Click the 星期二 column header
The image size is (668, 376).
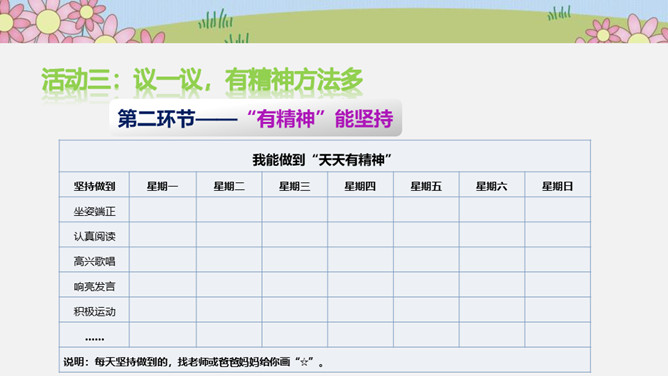click(x=229, y=186)
